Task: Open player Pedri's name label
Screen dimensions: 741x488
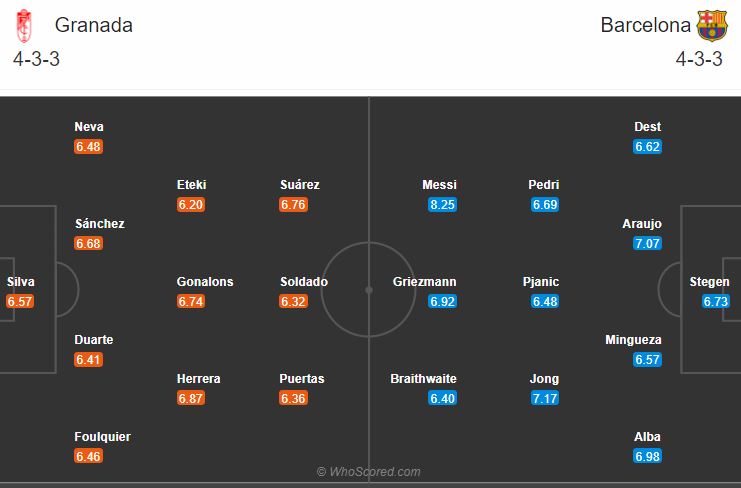Action: pos(543,185)
